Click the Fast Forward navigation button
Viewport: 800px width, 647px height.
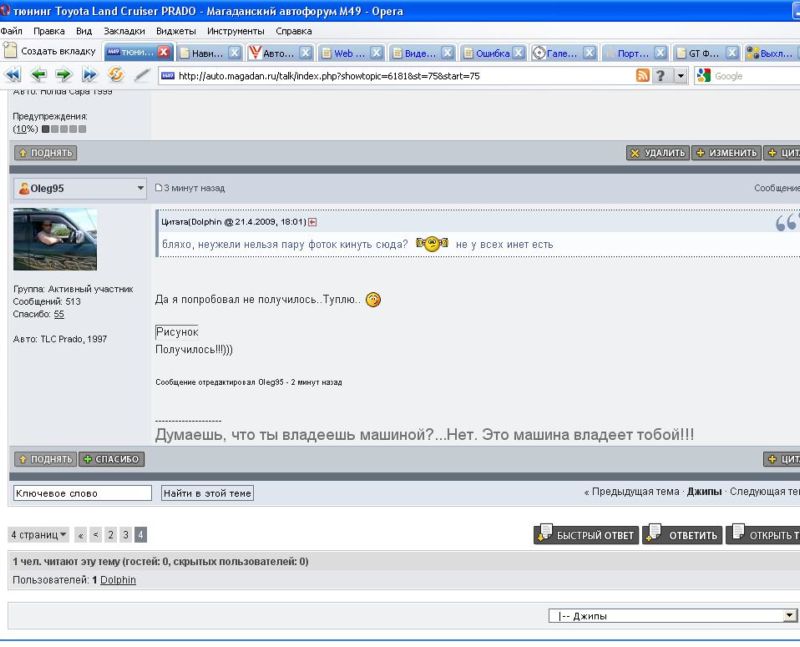[88, 75]
